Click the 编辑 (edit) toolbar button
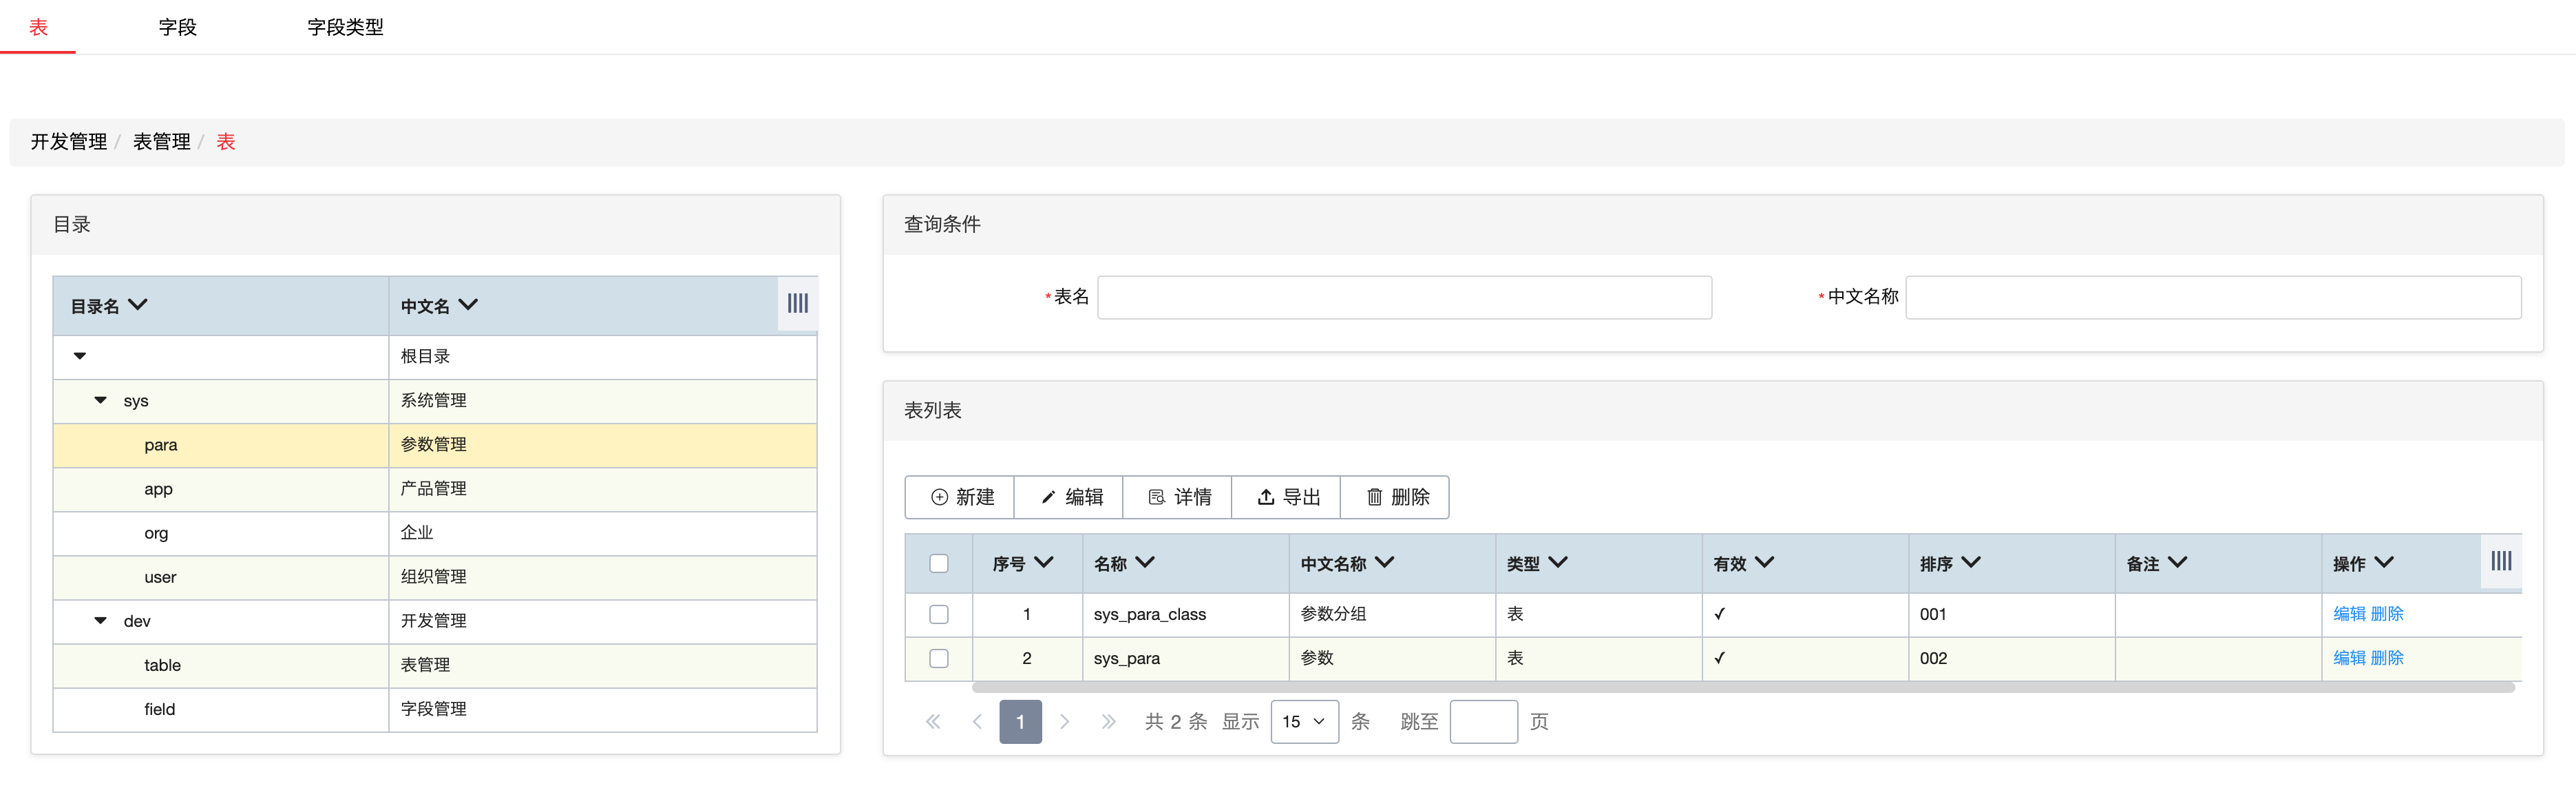 pos(1069,497)
